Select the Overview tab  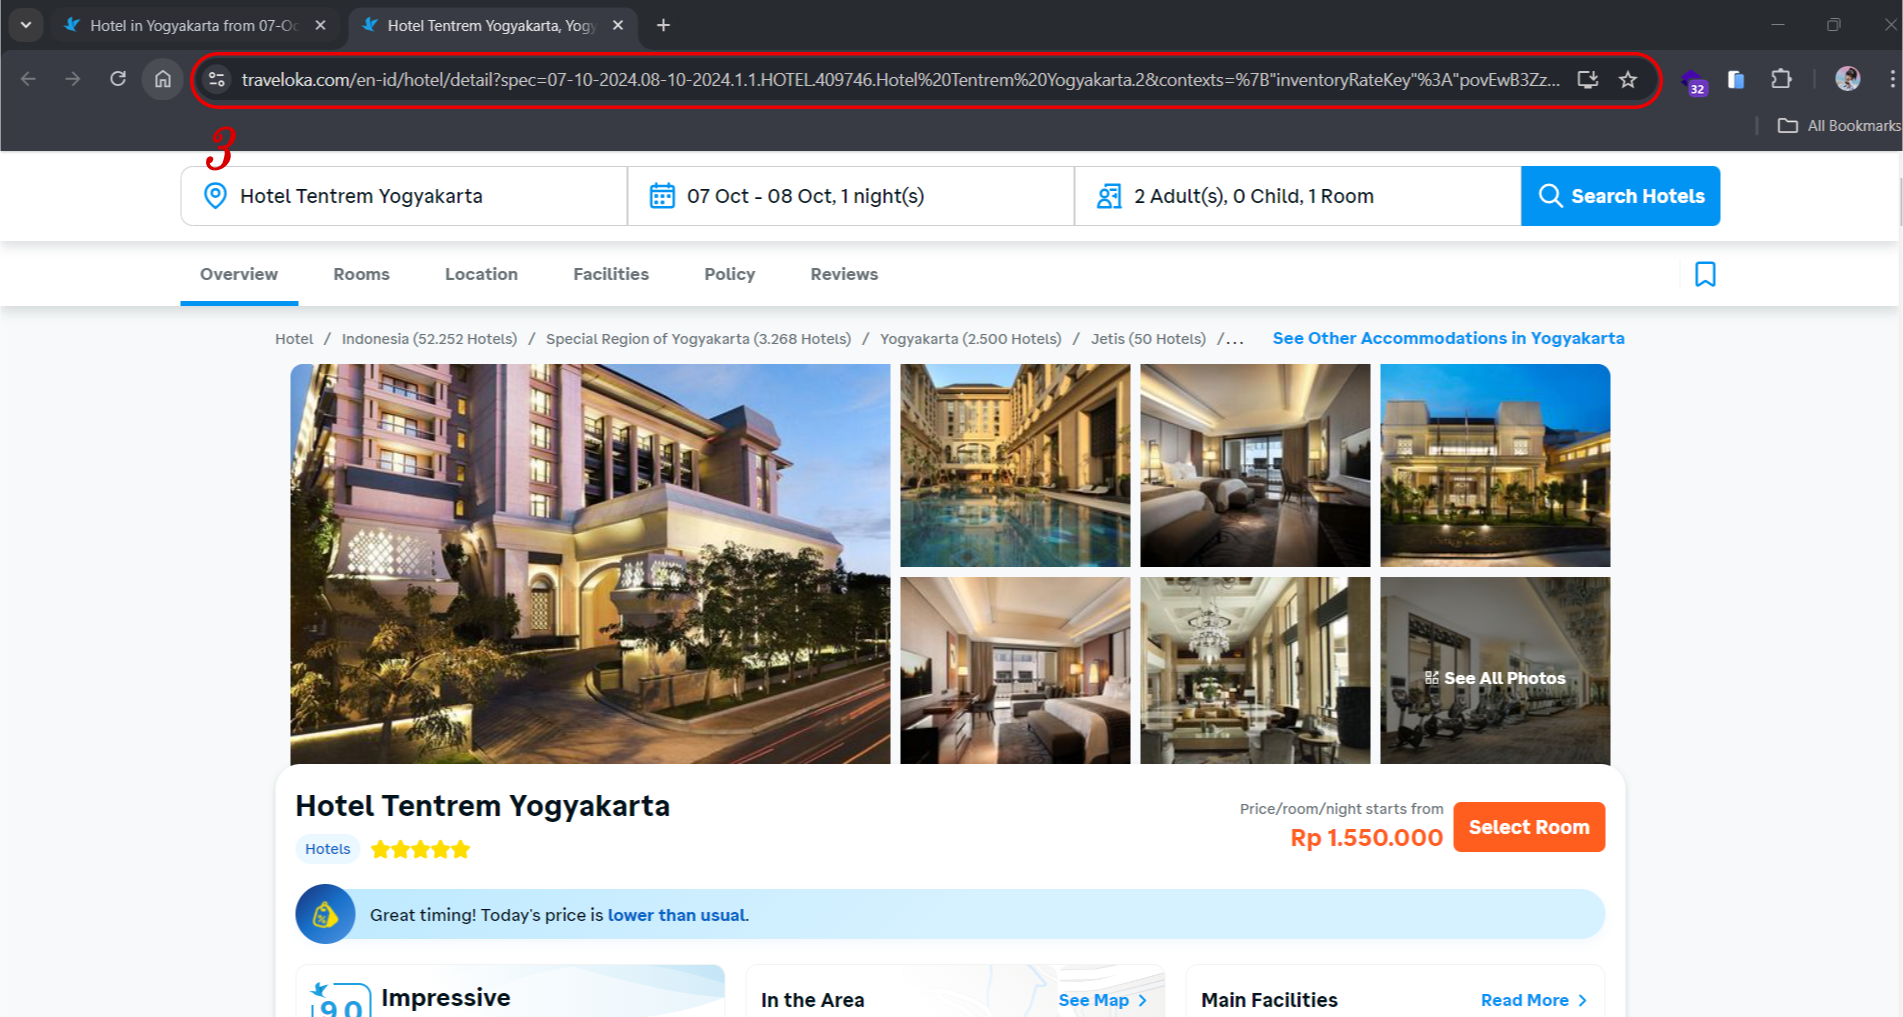point(239,274)
